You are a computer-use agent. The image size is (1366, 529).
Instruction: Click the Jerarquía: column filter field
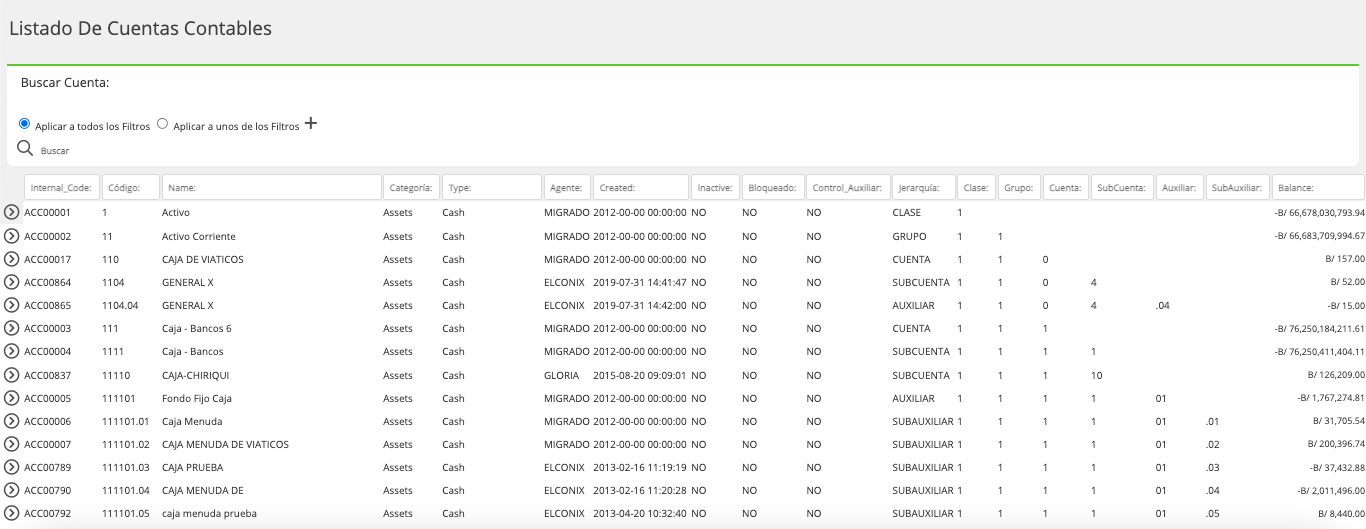click(923, 187)
